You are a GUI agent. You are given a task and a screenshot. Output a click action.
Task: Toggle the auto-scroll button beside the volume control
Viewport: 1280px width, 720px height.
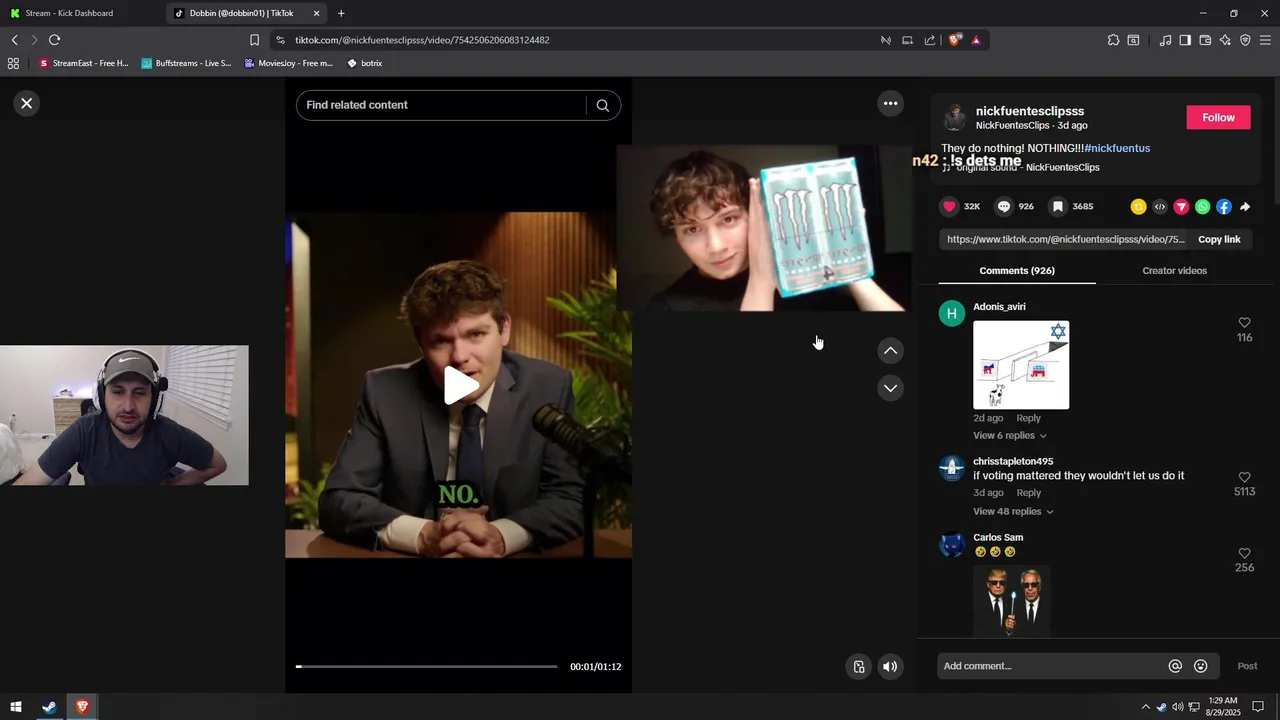point(858,666)
